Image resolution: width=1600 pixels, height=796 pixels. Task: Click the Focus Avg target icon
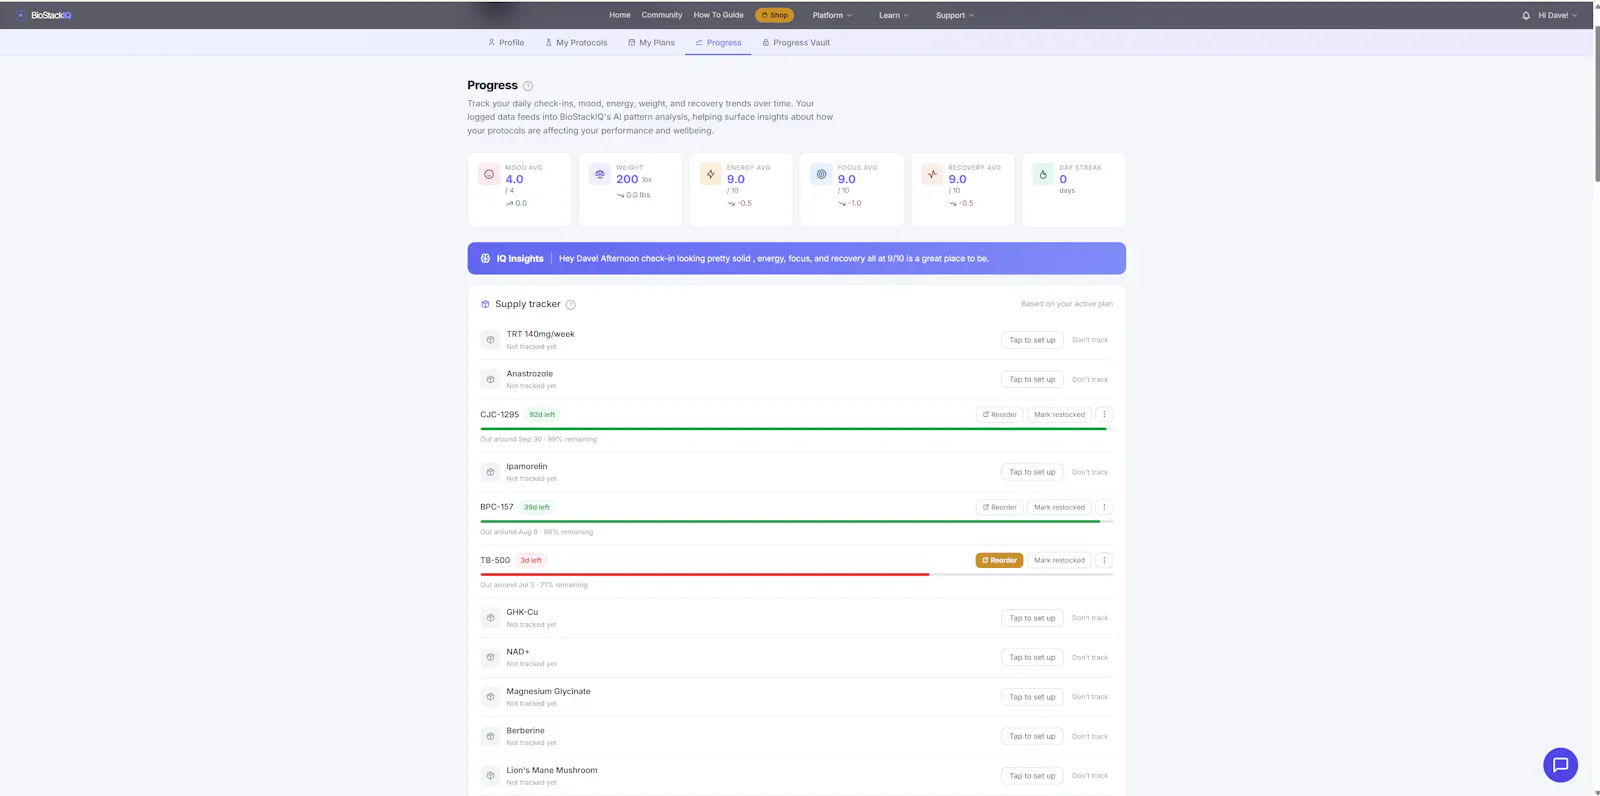pyautogui.click(x=822, y=174)
